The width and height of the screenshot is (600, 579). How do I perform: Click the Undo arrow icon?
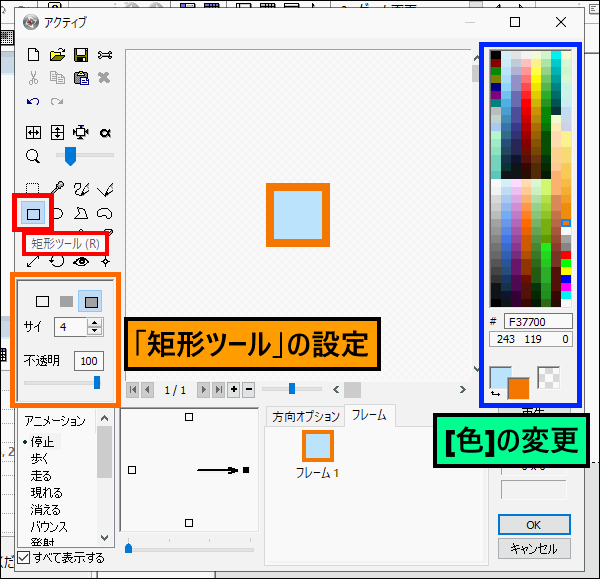click(33, 101)
